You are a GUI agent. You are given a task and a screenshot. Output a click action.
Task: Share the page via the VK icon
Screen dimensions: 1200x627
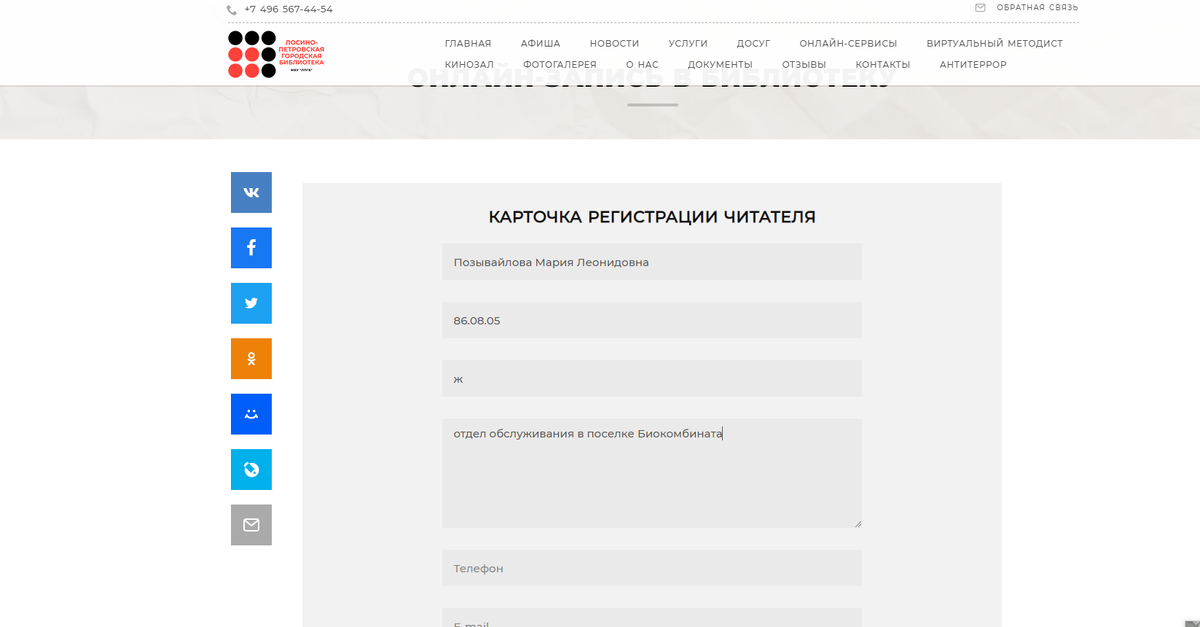pos(251,192)
